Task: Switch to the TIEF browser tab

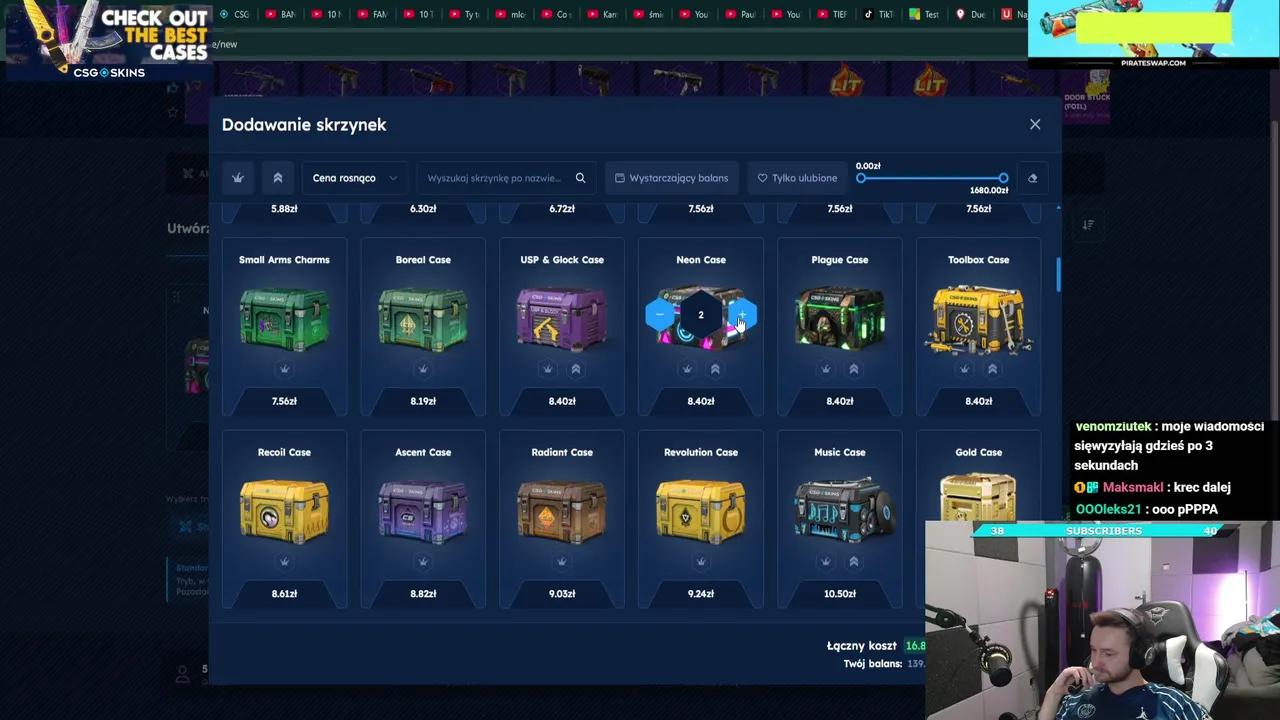Action: tap(833, 14)
